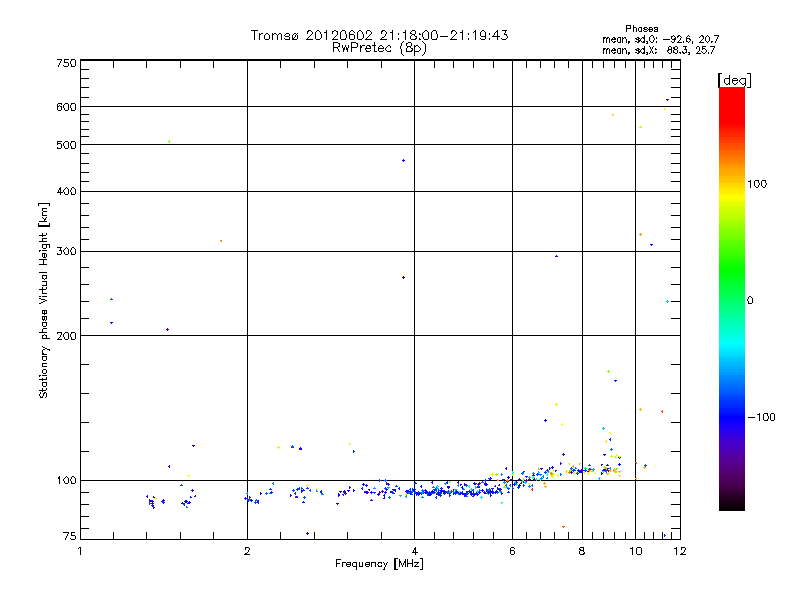
Task: Click the blue data point near 460 km
Action: [404, 161]
